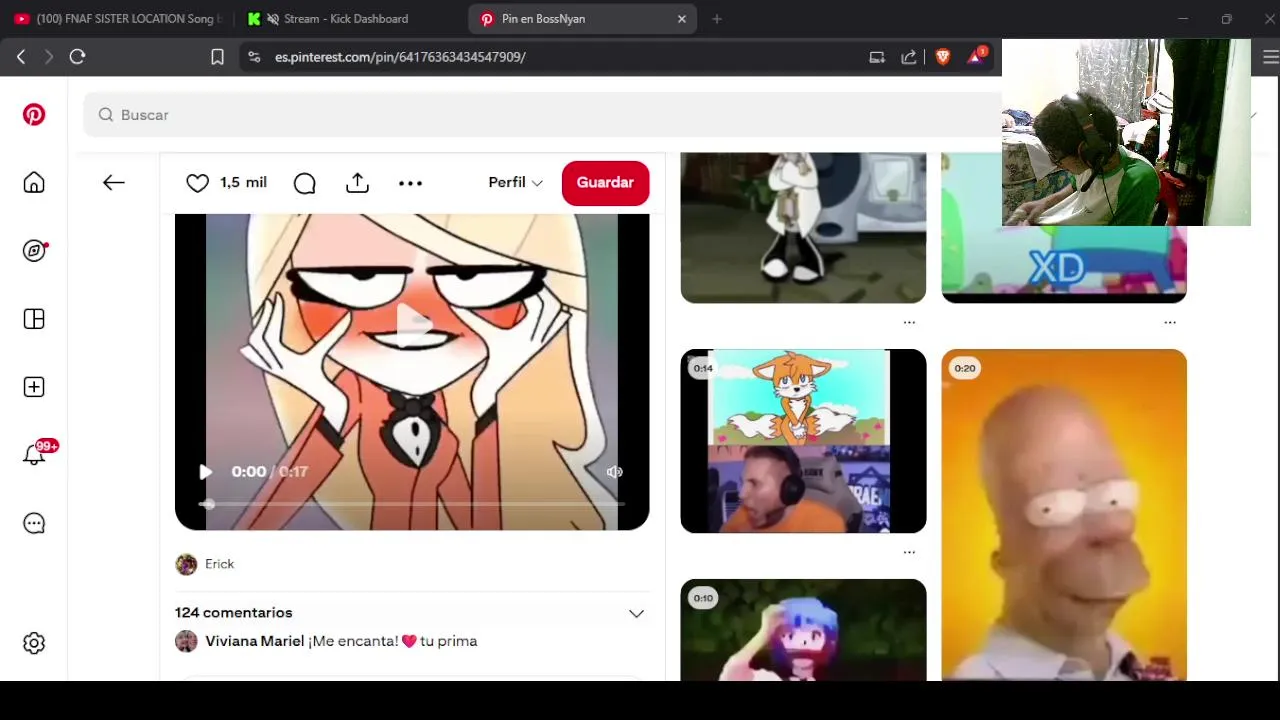The height and width of the screenshot is (720, 1280).
Task: Switch to Stream - Kick Dashboard tab
Action: 346,19
